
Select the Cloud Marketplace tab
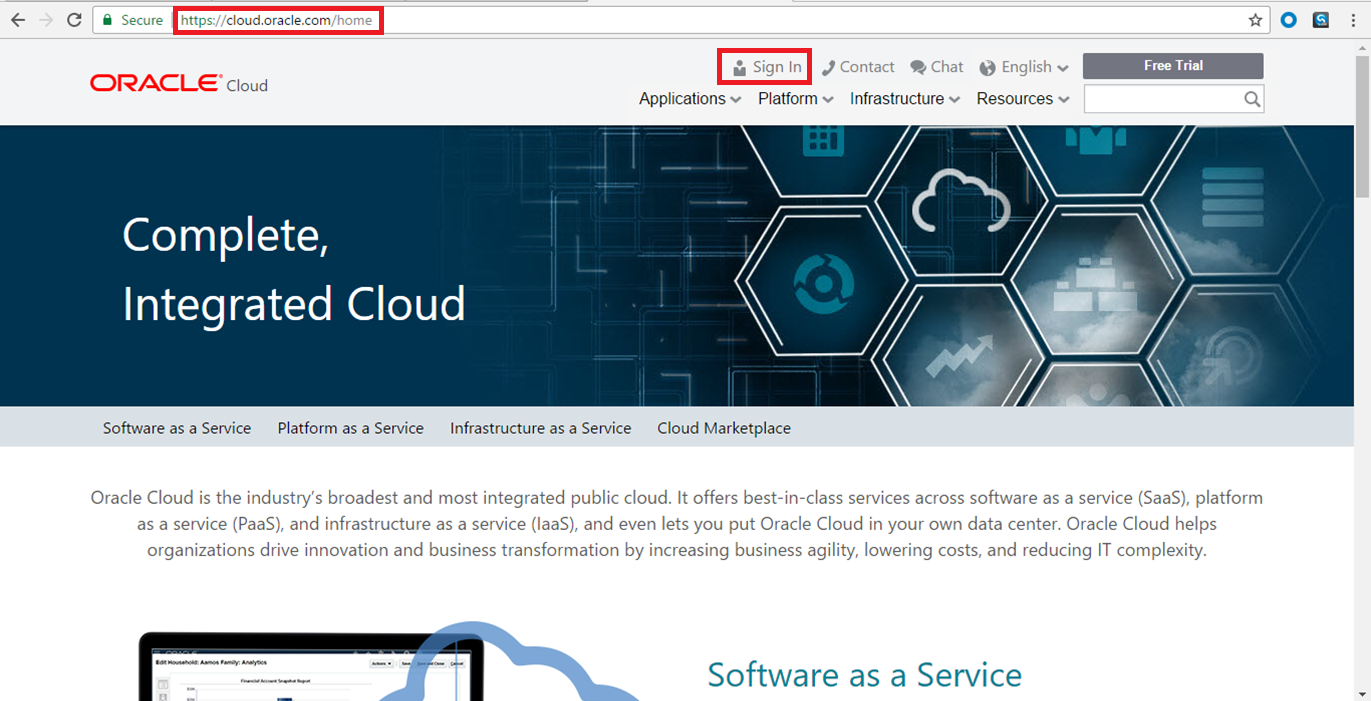point(724,428)
